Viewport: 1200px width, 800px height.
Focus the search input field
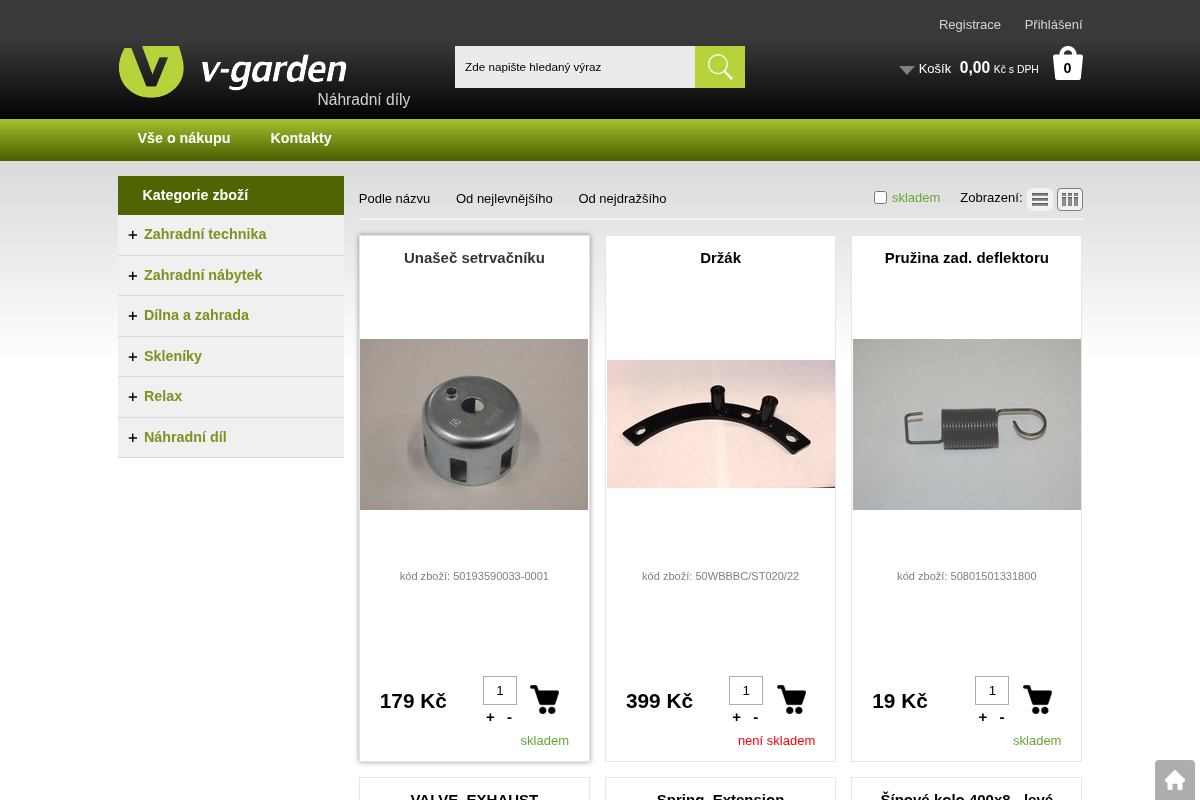[x=575, y=67]
